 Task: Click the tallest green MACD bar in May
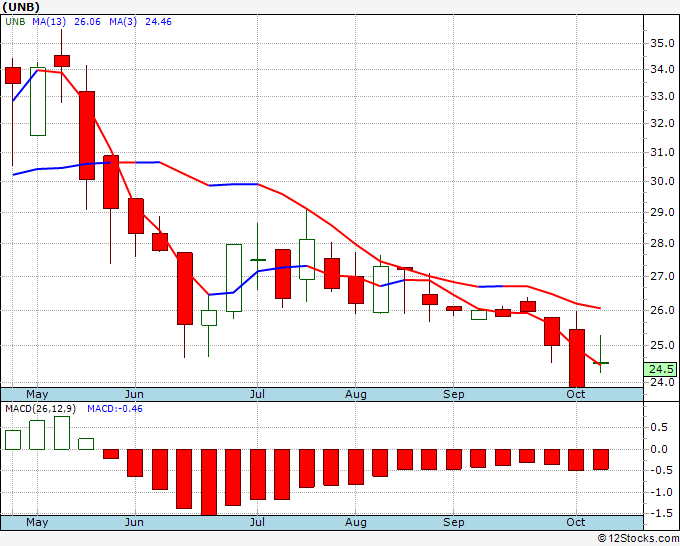pyautogui.click(x=62, y=433)
